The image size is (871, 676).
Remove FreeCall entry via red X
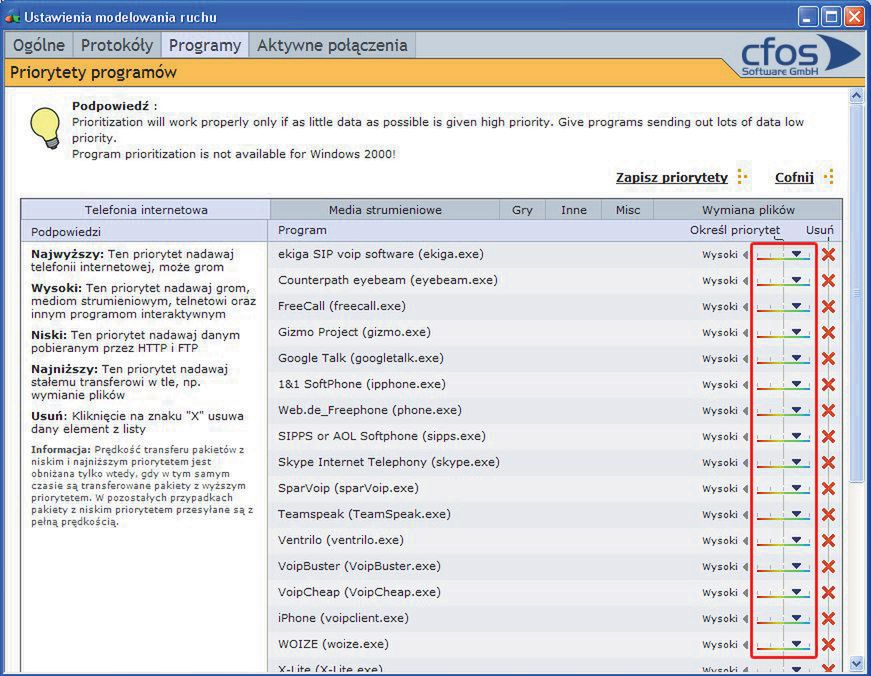click(828, 307)
